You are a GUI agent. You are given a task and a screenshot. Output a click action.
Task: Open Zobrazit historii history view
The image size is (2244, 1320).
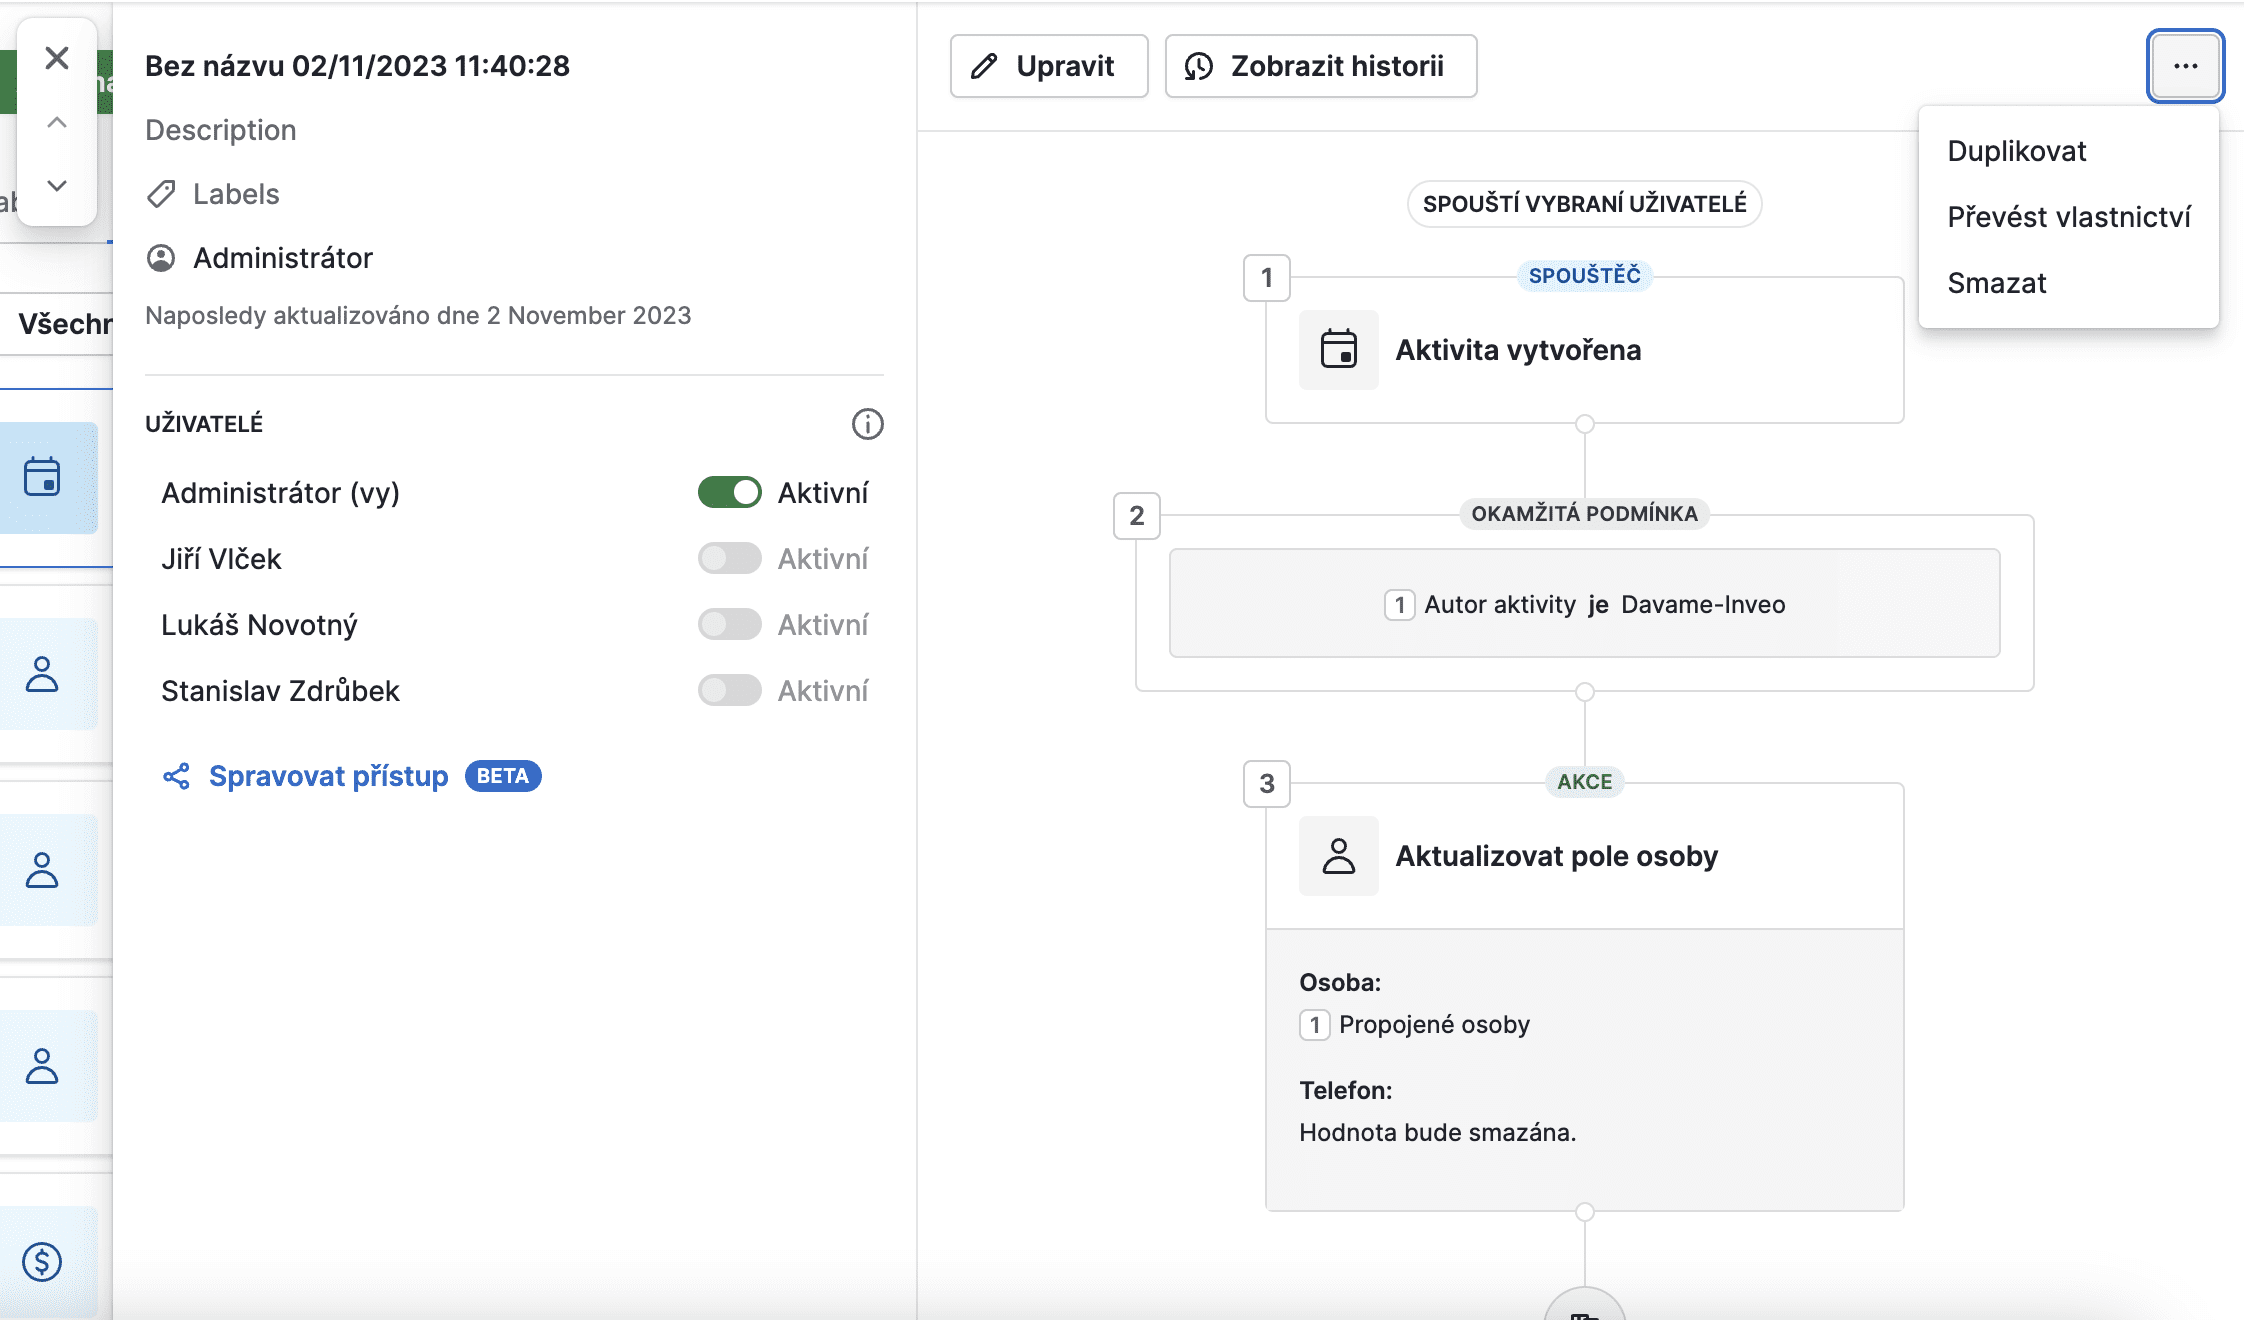(1320, 66)
